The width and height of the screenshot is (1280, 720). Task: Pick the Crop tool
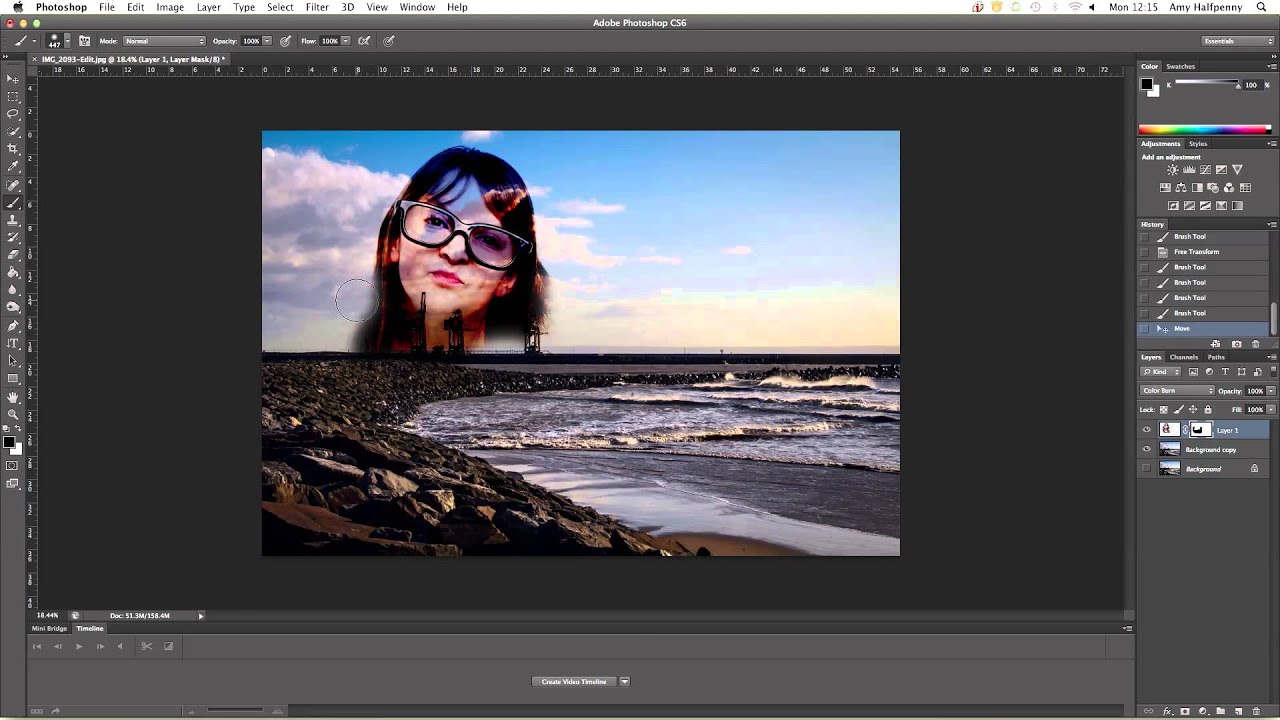13,149
